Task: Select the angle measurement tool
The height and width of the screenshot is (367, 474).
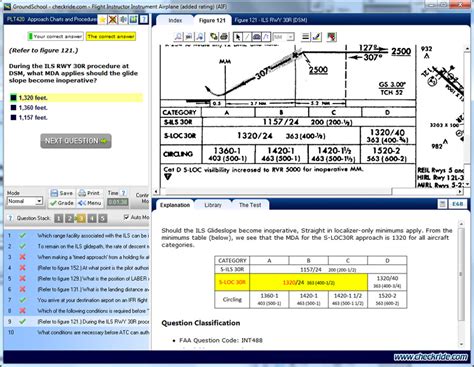Action: point(266,37)
